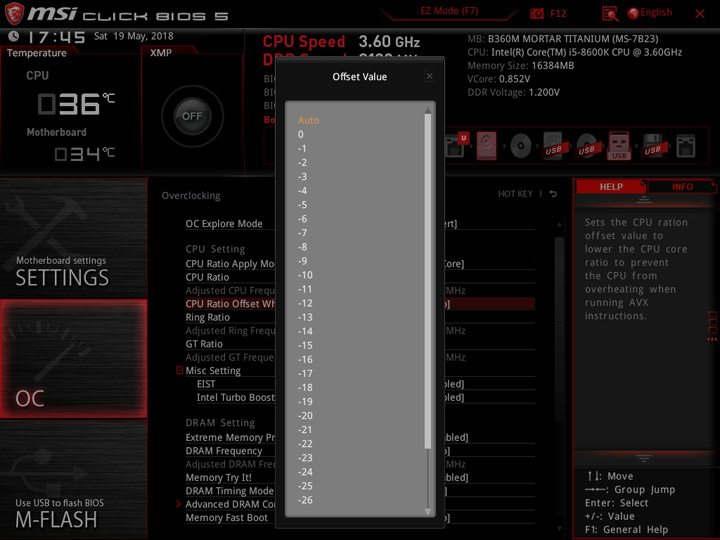Toggle the XMP OFF button
720x540 pixels.
click(x=192, y=116)
